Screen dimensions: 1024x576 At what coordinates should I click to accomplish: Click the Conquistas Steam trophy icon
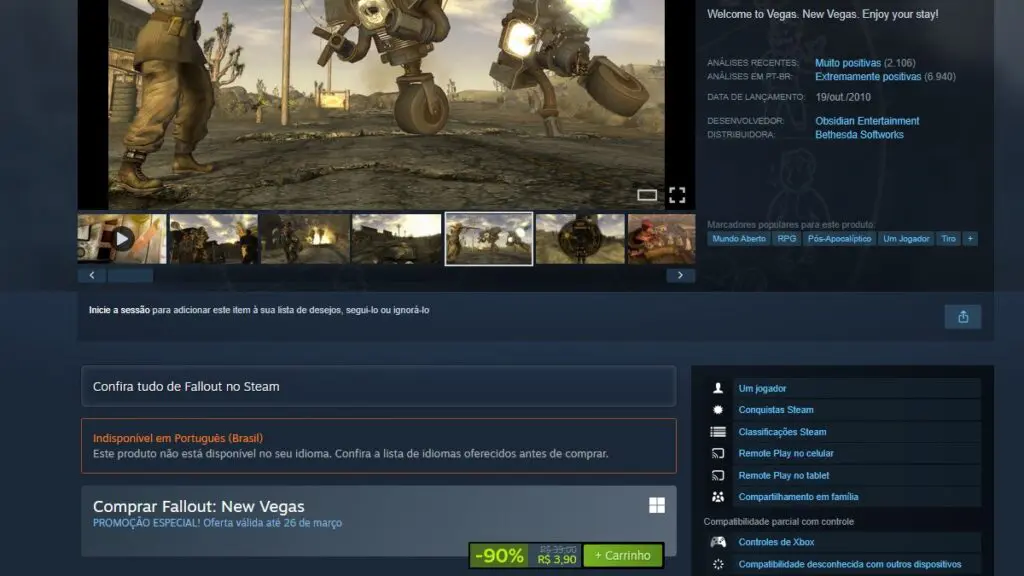[x=716, y=410]
